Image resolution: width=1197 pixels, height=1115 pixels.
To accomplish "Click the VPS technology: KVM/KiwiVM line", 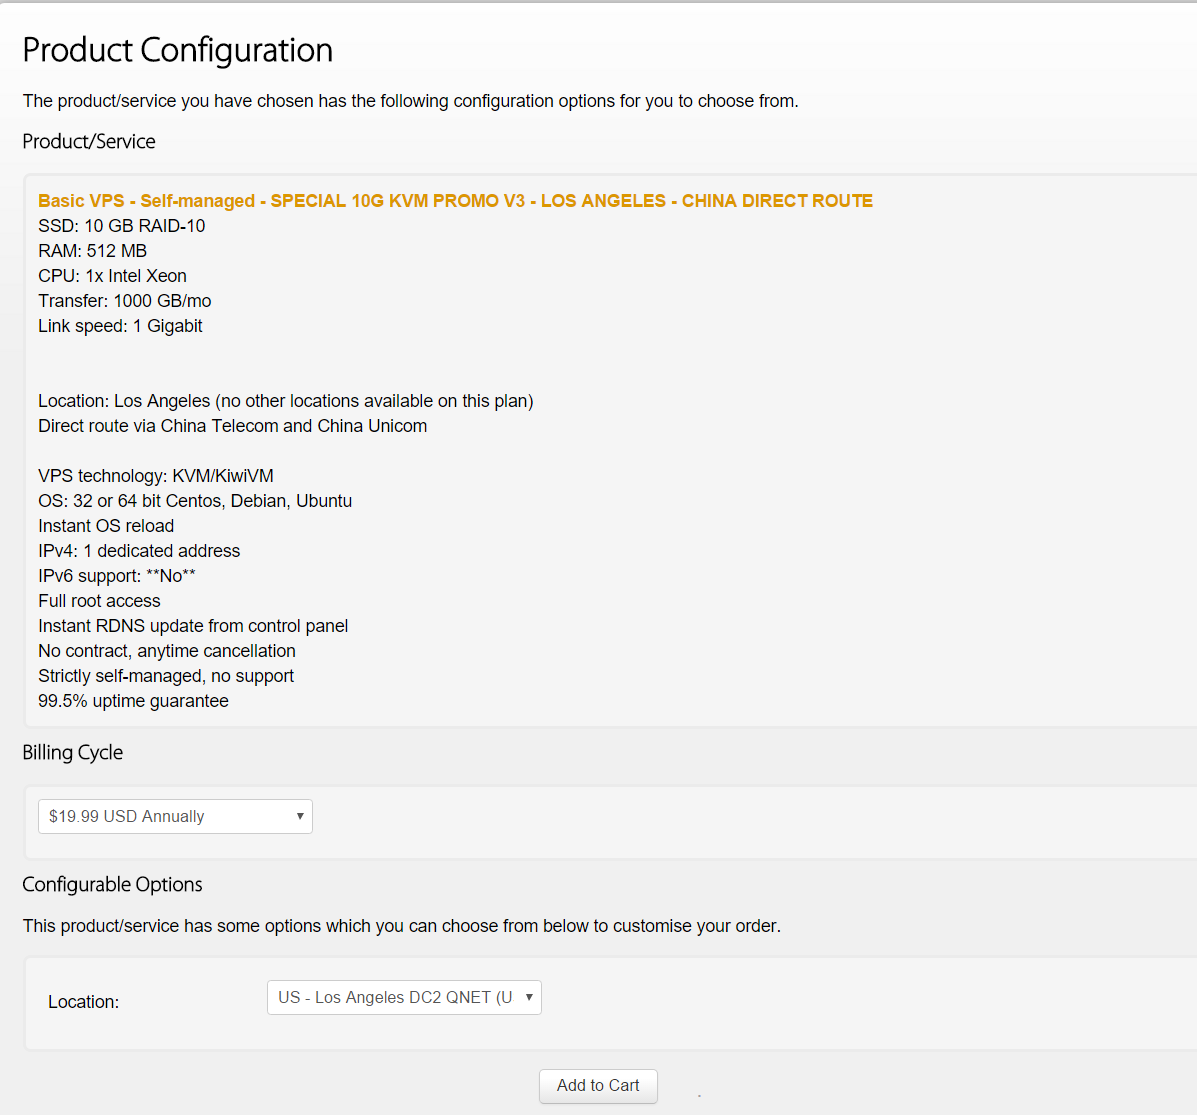I will click(155, 476).
